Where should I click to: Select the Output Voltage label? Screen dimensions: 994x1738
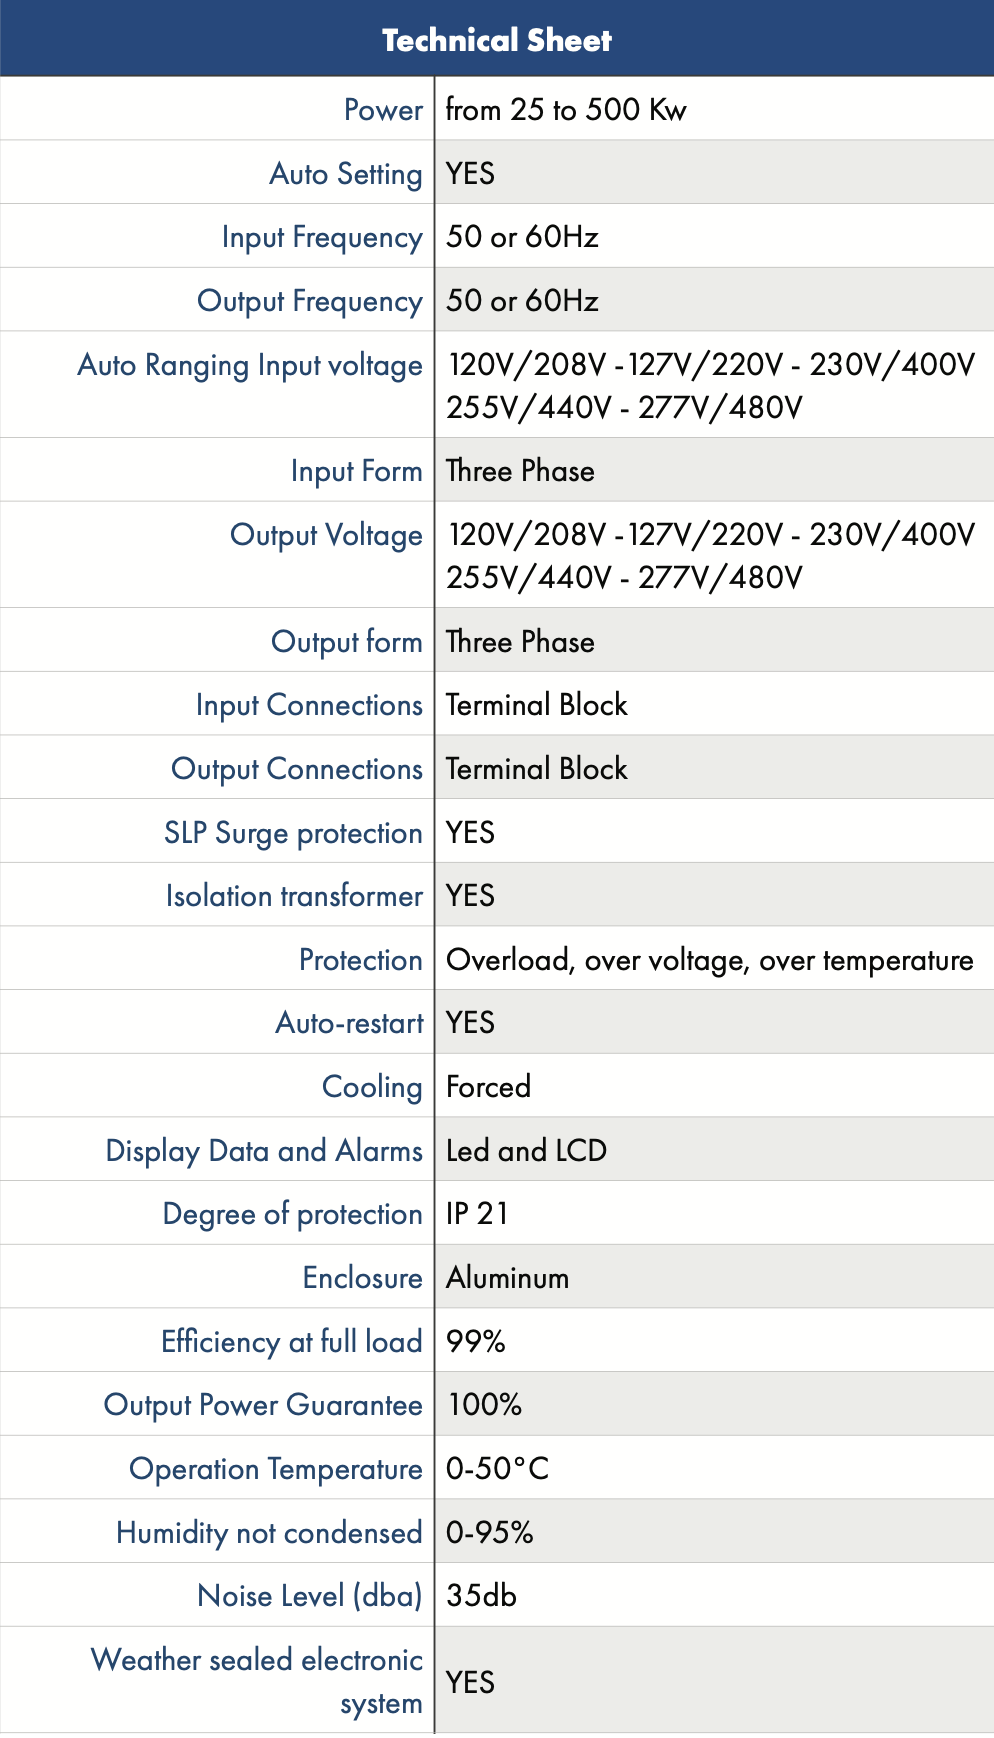pyautogui.click(x=326, y=535)
